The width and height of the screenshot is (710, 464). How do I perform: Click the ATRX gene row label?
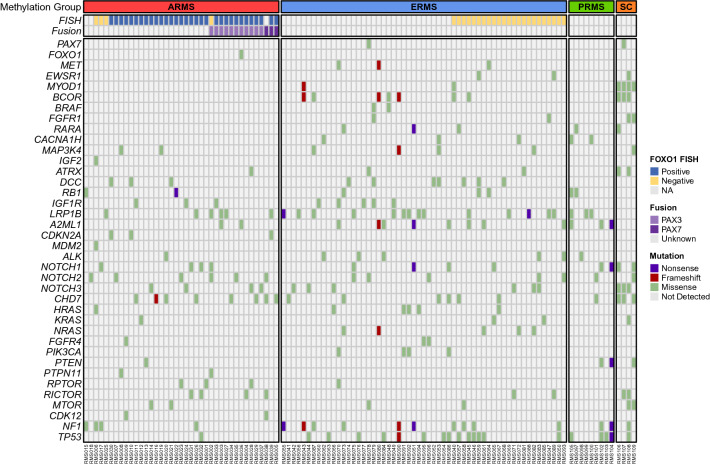click(68, 172)
